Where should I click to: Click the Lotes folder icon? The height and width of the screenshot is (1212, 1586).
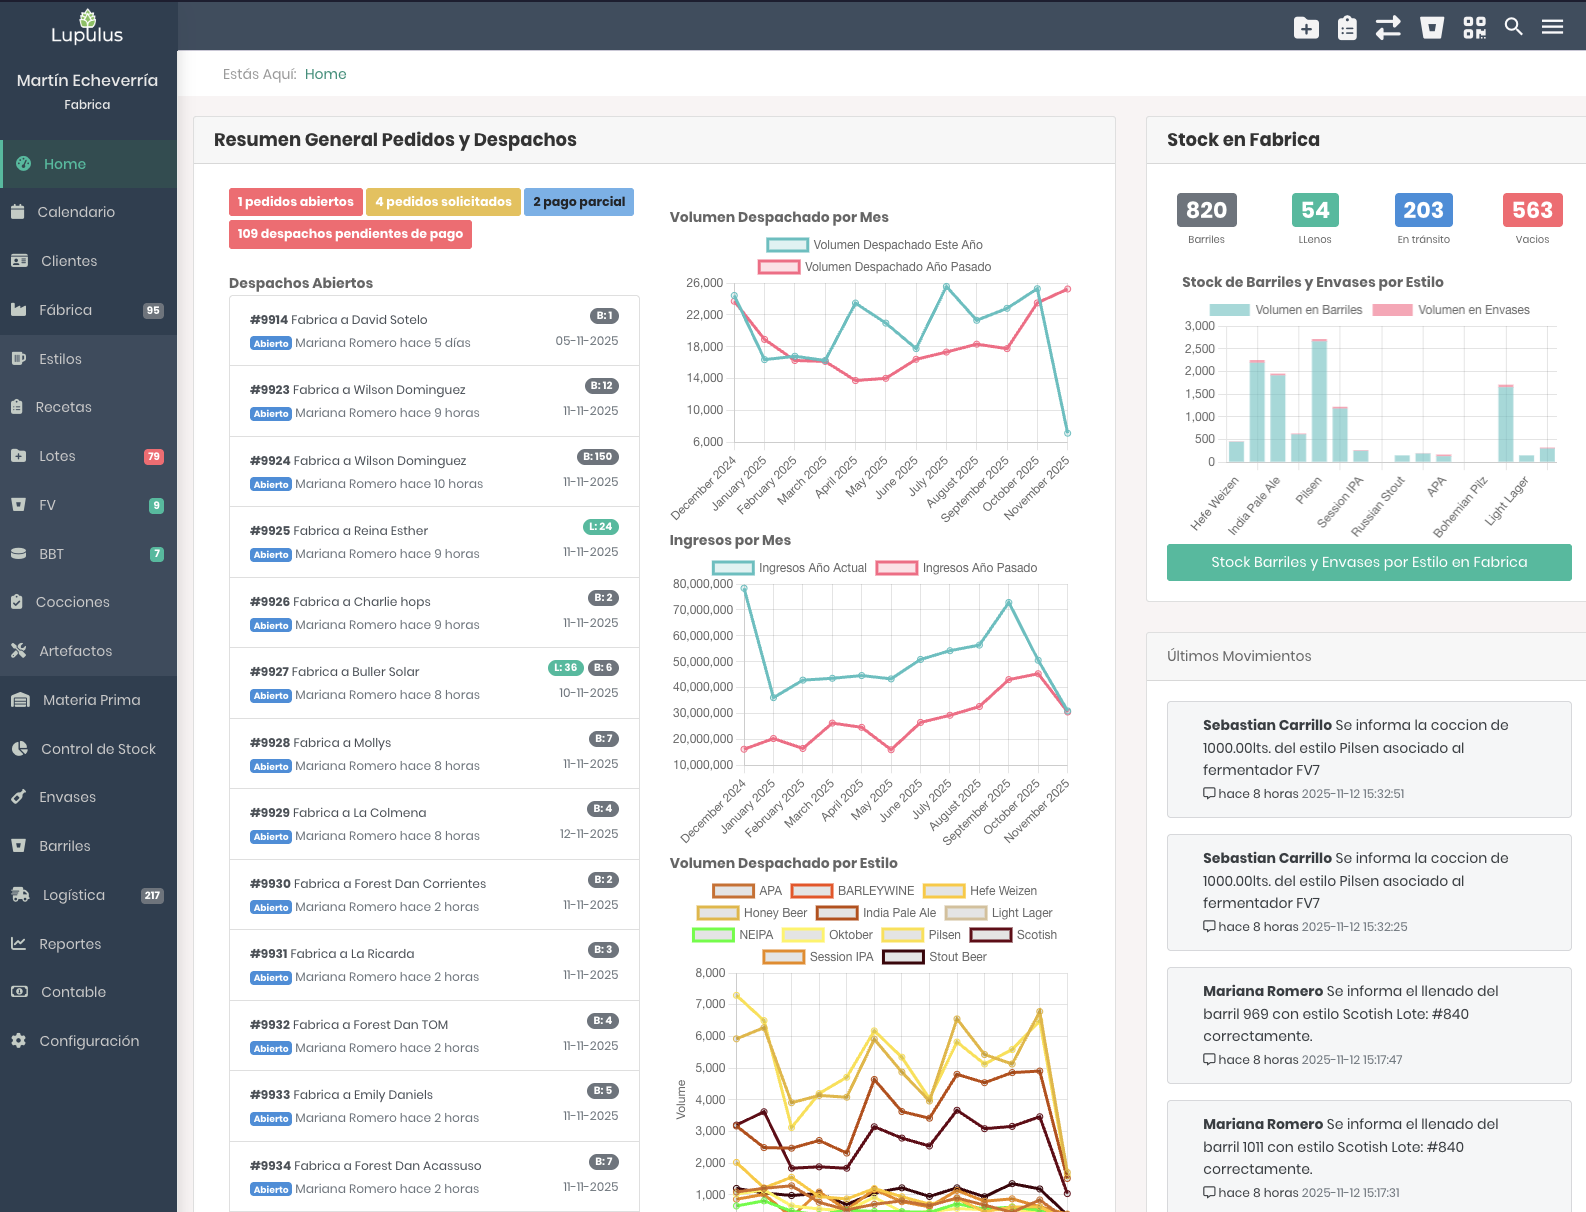click(18, 456)
